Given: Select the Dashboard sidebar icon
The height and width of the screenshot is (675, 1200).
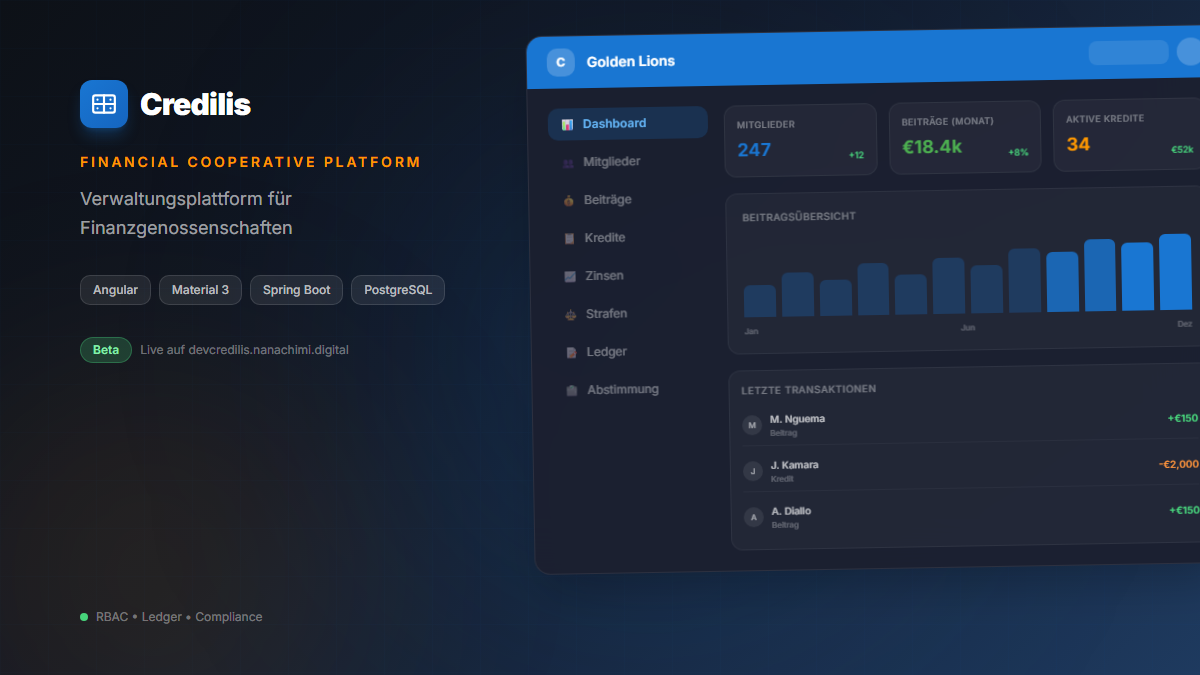Looking at the screenshot, I should 566,122.
